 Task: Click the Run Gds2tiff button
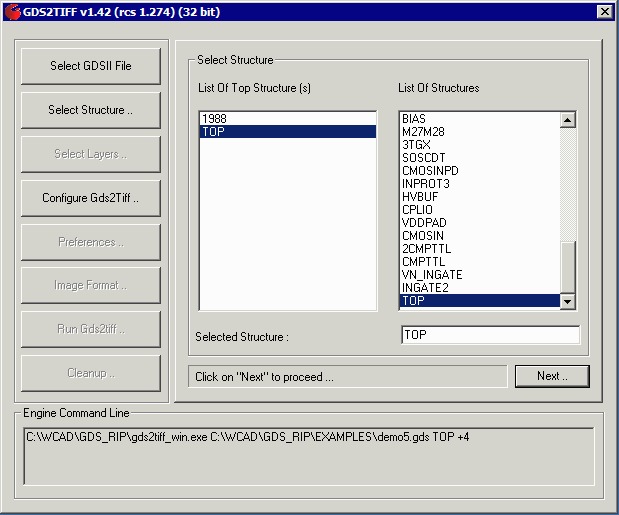tap(91, 329)
